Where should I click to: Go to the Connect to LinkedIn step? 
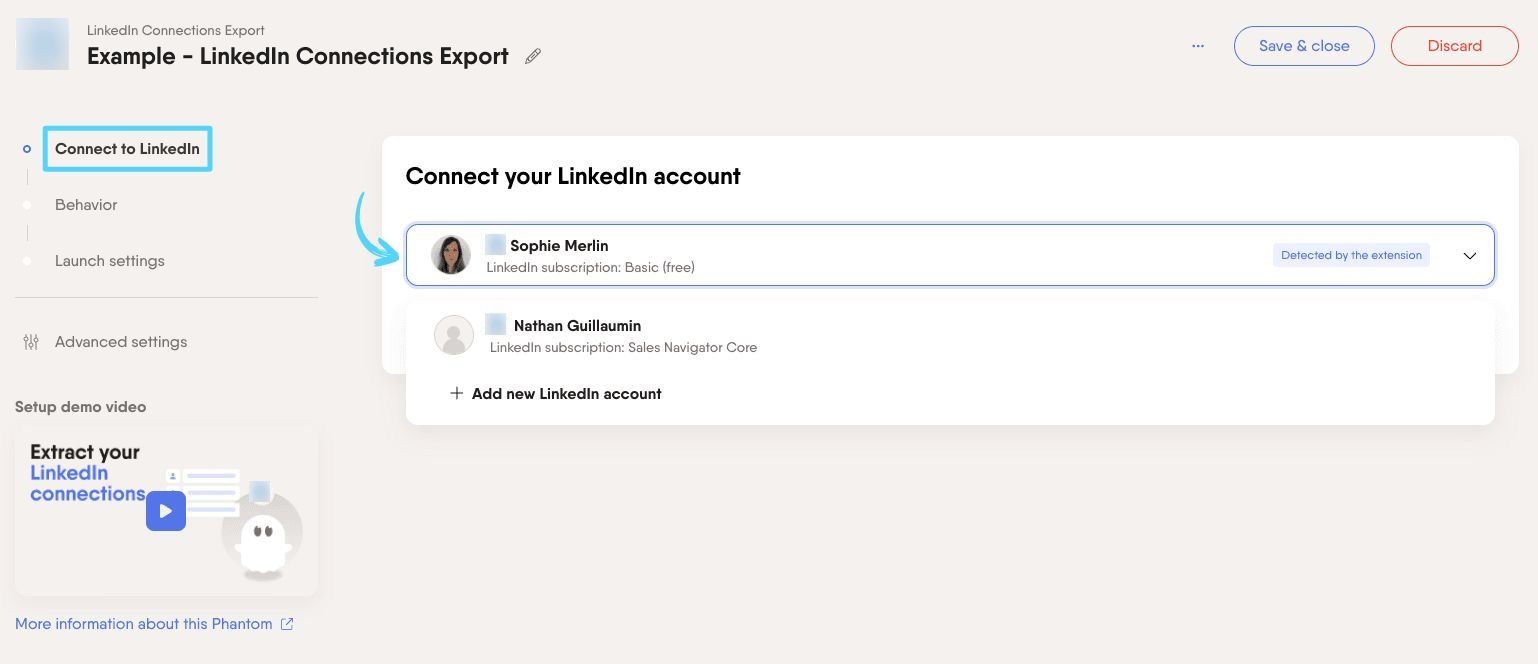coord(127,149)
